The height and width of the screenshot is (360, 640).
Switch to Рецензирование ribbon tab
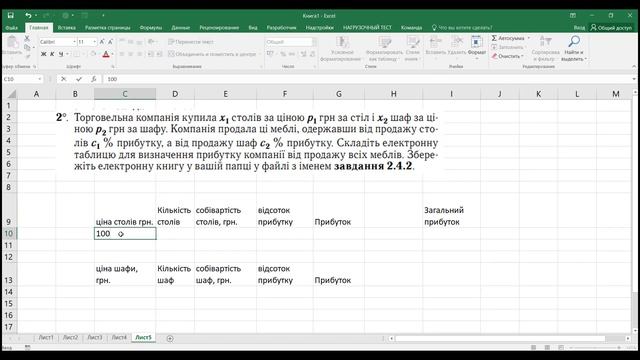click(x=219, y=28)
